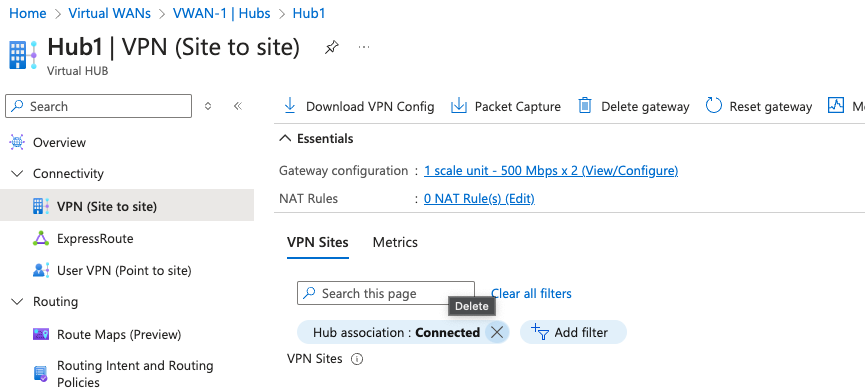Select VPN (Site to site) menu item

(x=127, y=205)
